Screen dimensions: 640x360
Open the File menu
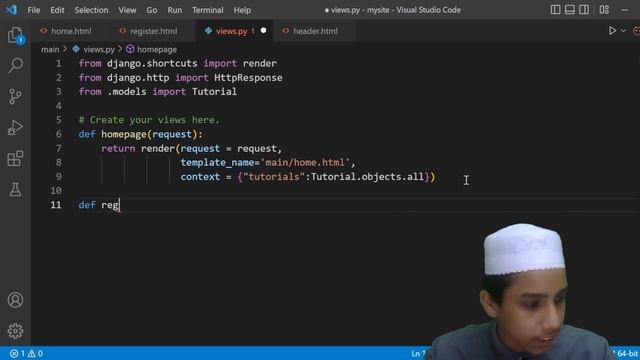[33, 10]
